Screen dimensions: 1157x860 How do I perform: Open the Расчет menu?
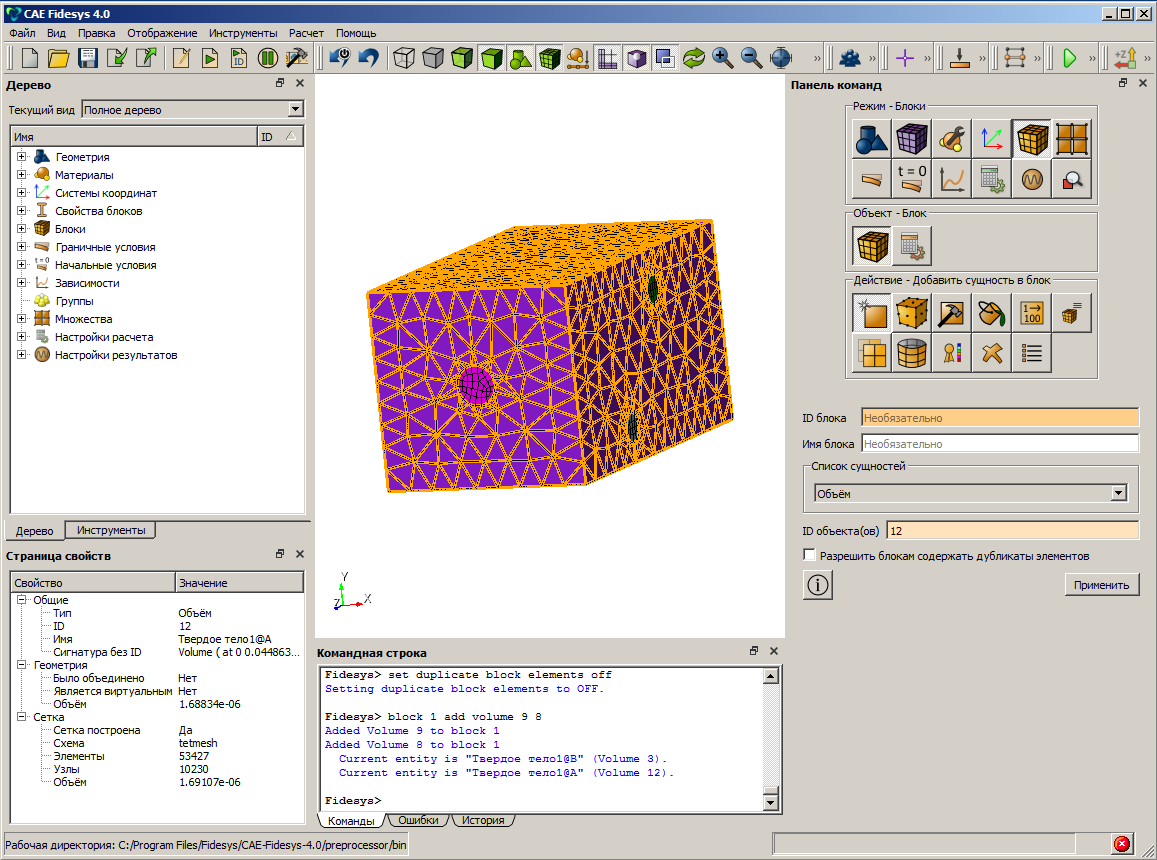pos(306,33)
